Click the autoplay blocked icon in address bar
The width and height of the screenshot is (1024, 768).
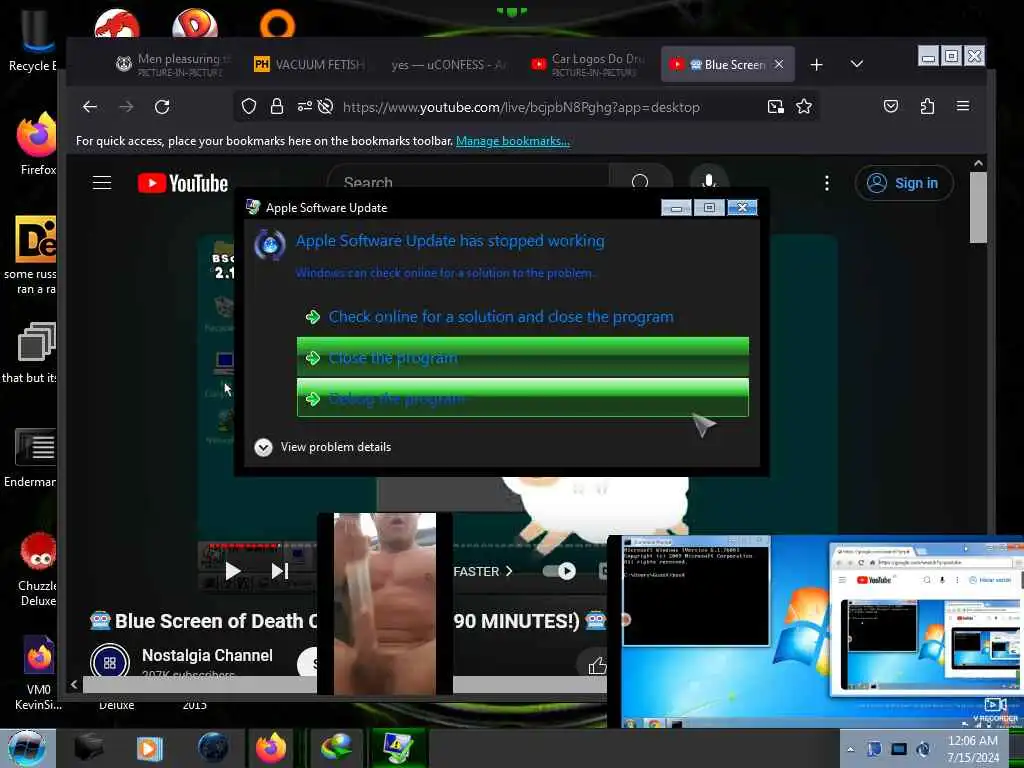(325, 106)
